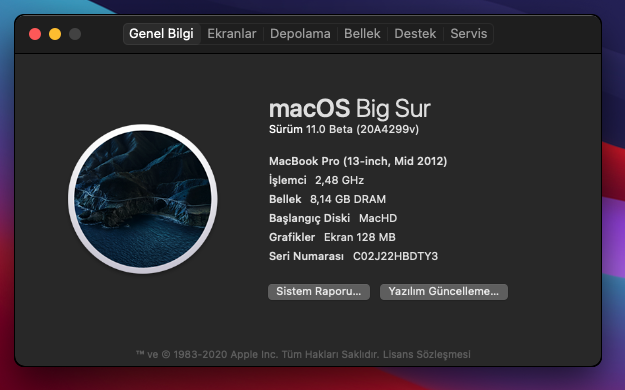Open the Lisans Sözleşmesi link

[426, 354]
